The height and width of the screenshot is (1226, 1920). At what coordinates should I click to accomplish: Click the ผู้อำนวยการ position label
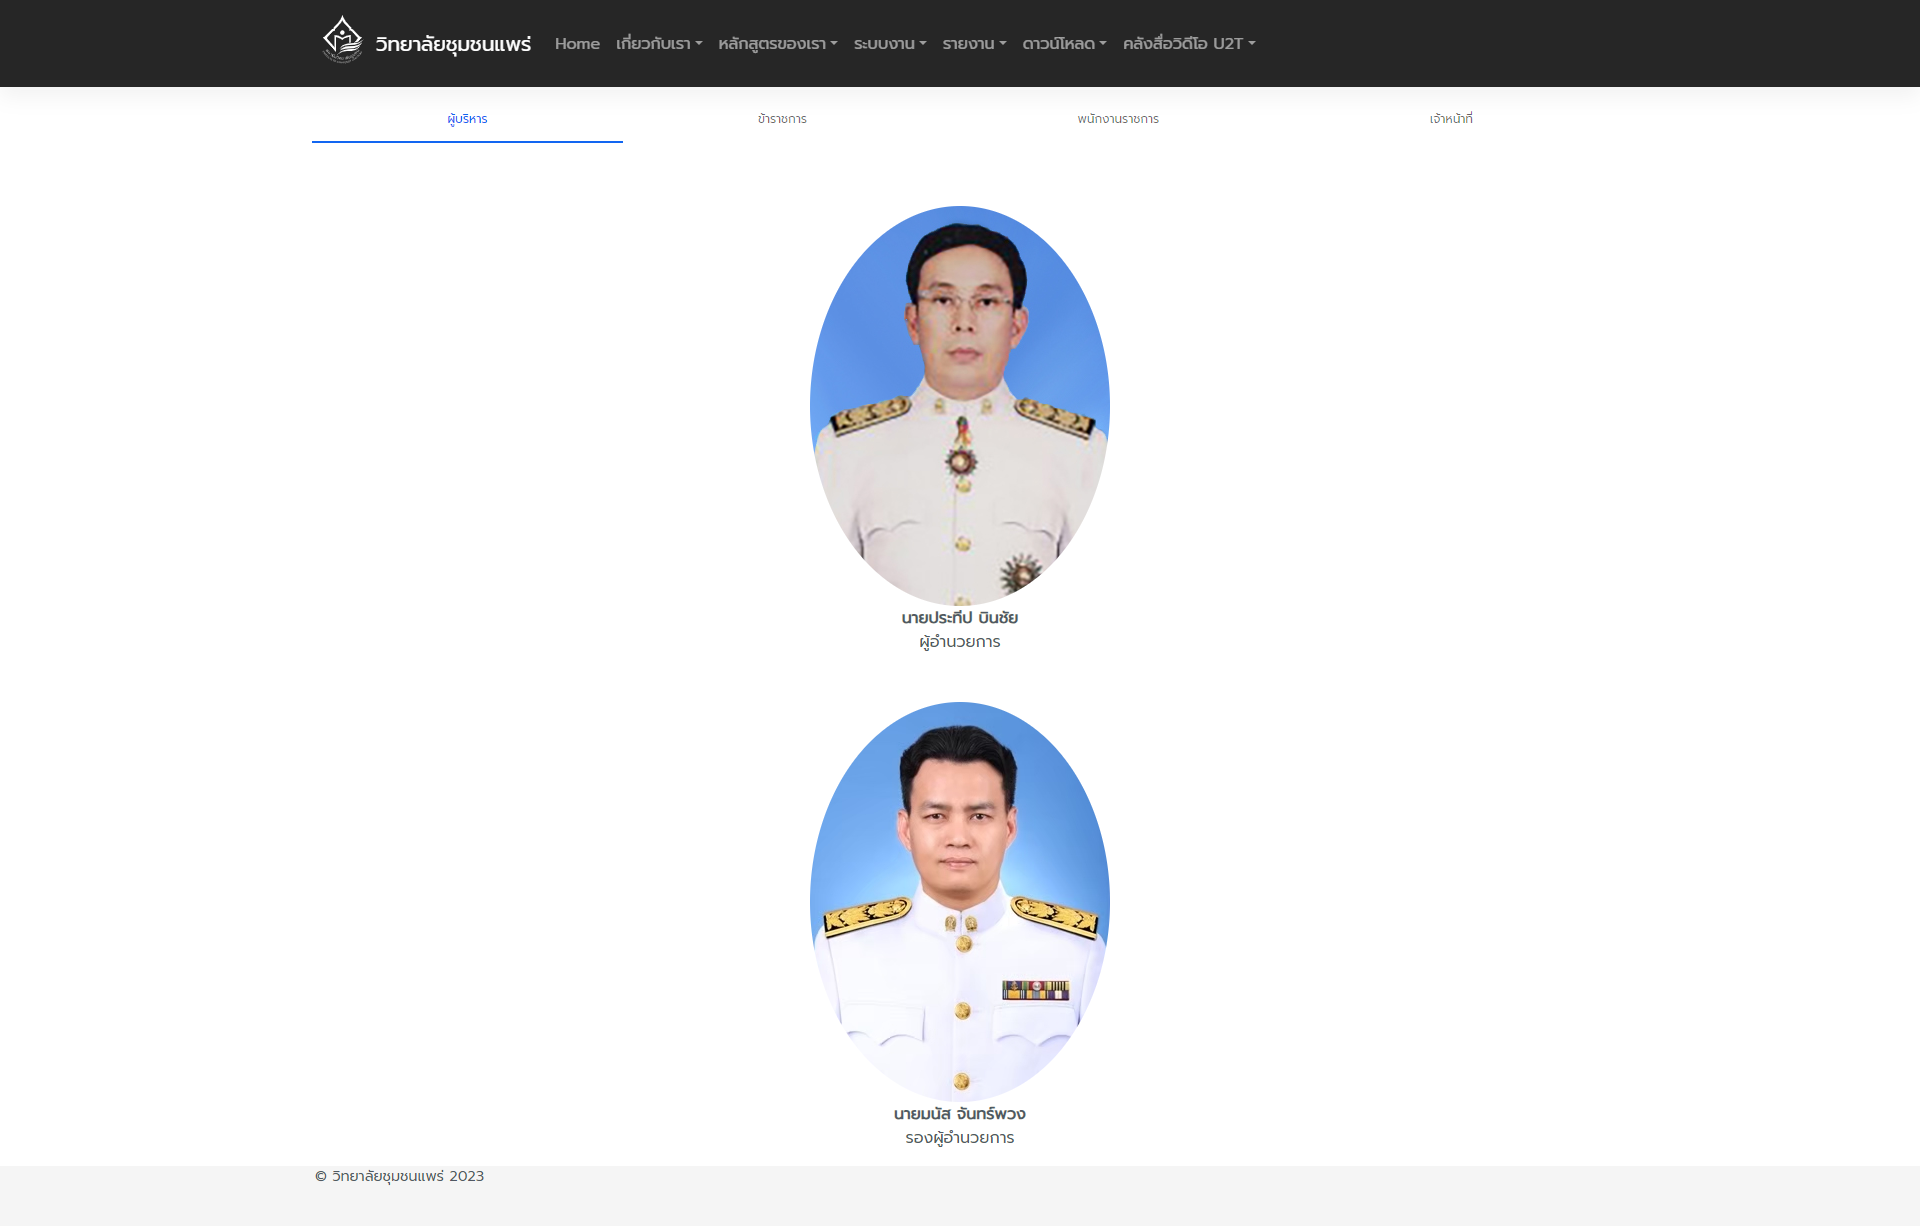pyautogui.click(x=960, y=642)
